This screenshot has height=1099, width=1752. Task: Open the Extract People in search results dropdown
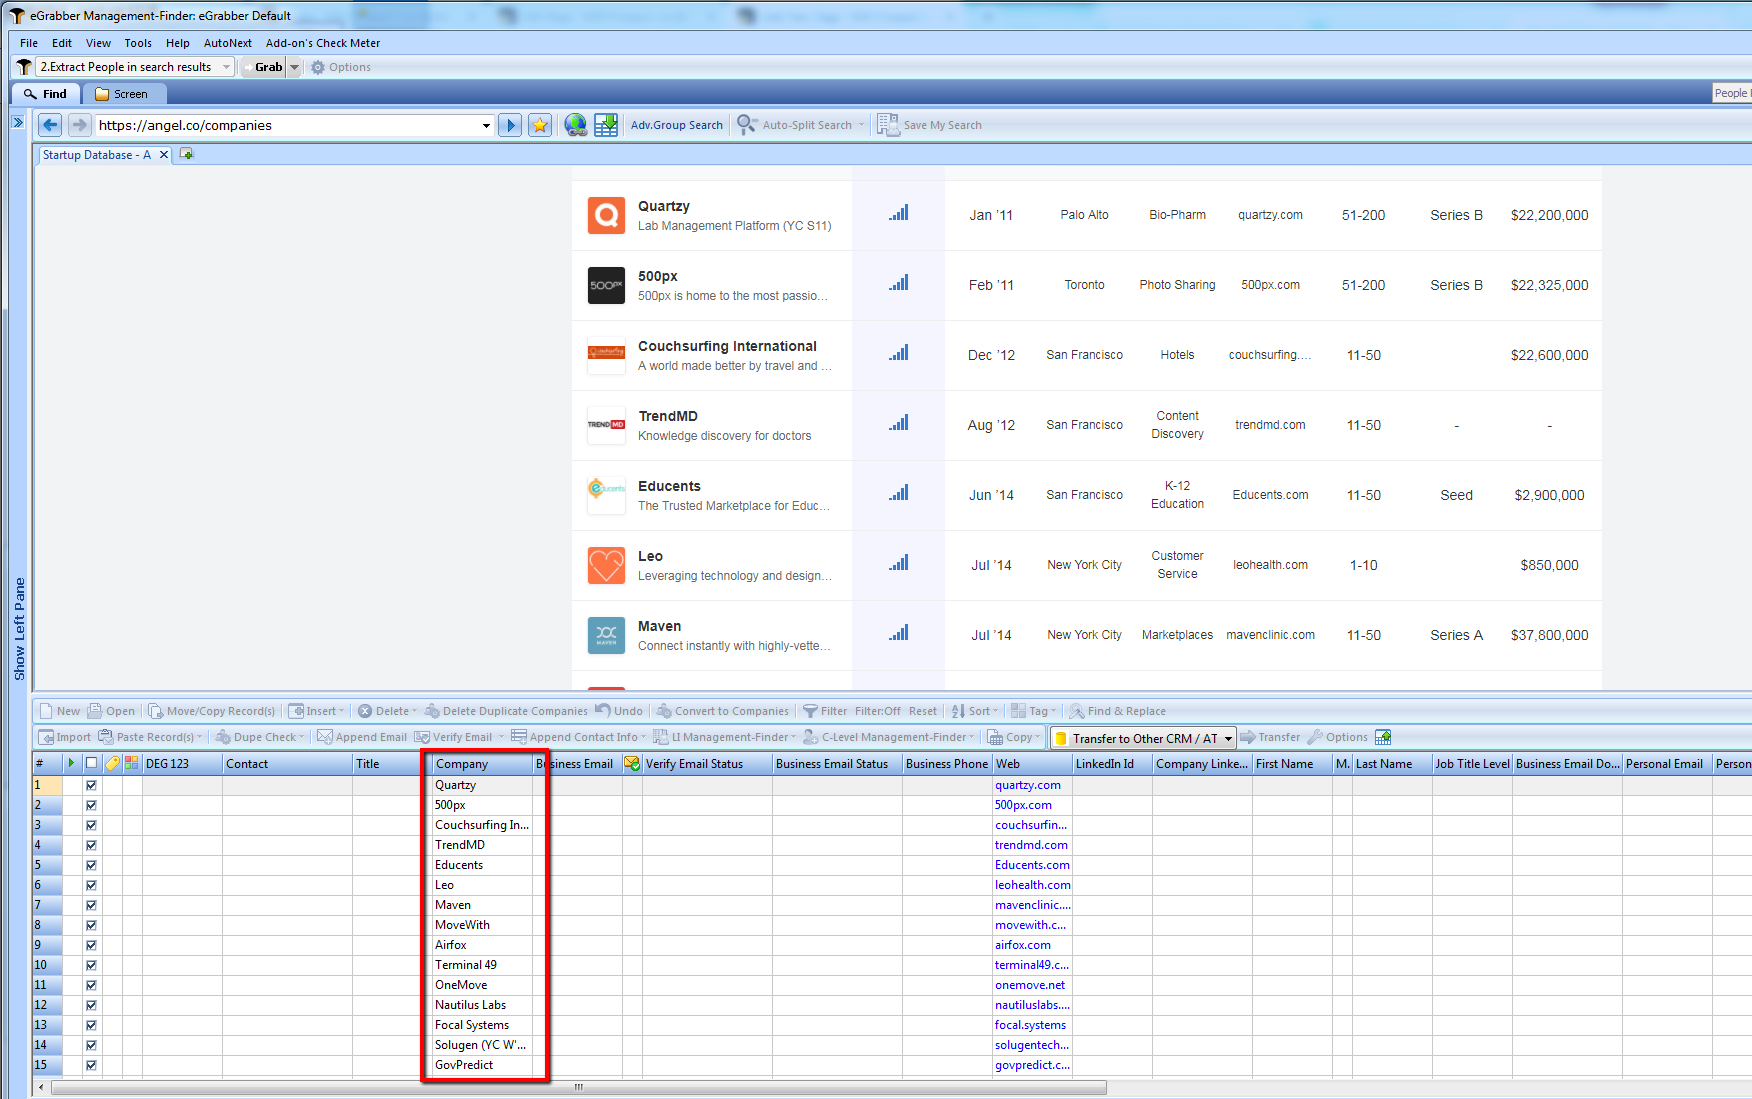tap(226, 67)
